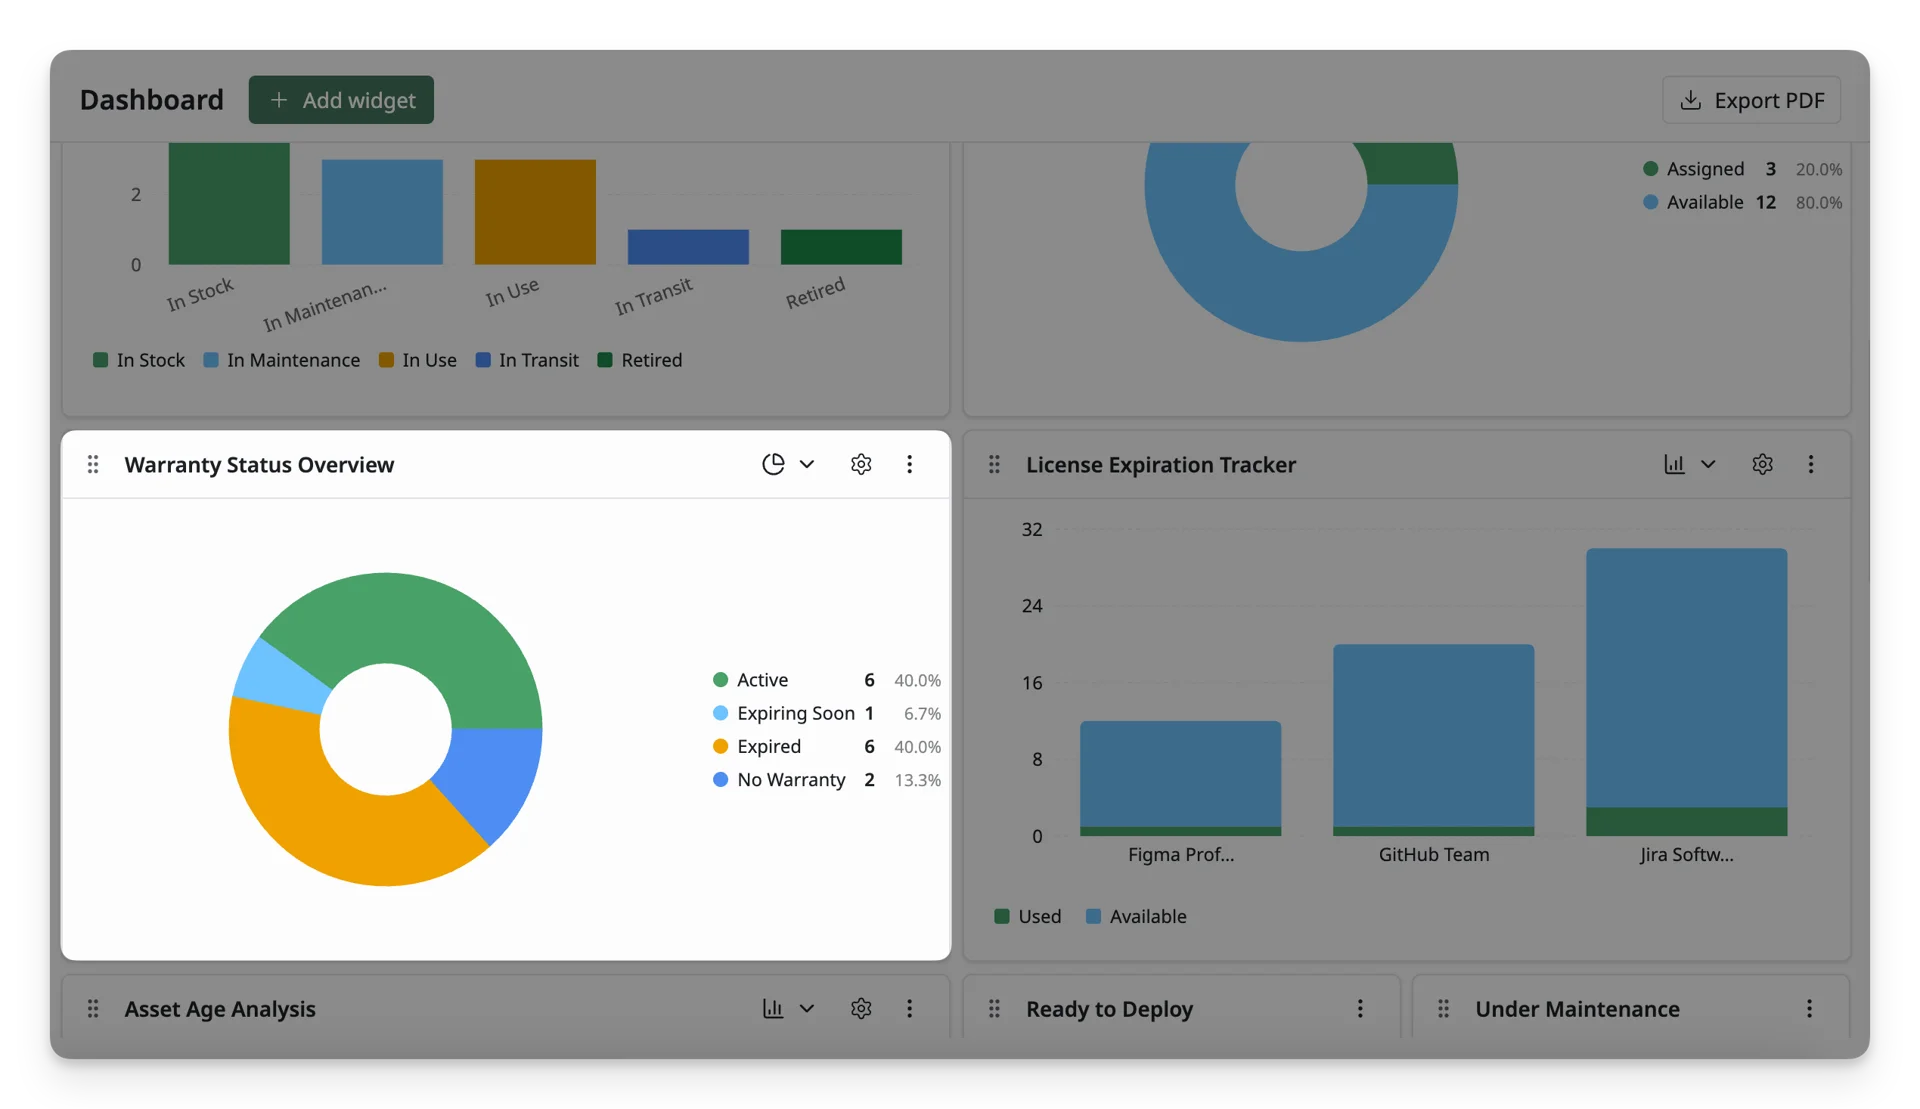The image size is (1920, 1109).
Task: Select the Active warranty legend entry
Action: pos(826,680)
